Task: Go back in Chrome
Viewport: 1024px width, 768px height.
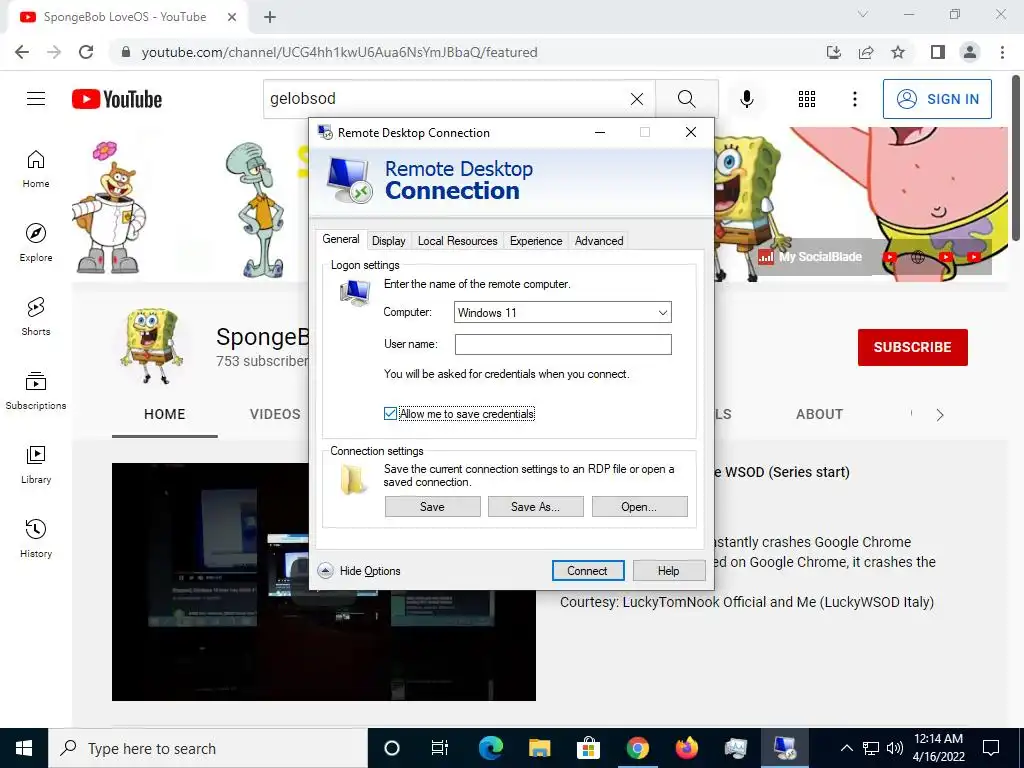Action: 22,52
